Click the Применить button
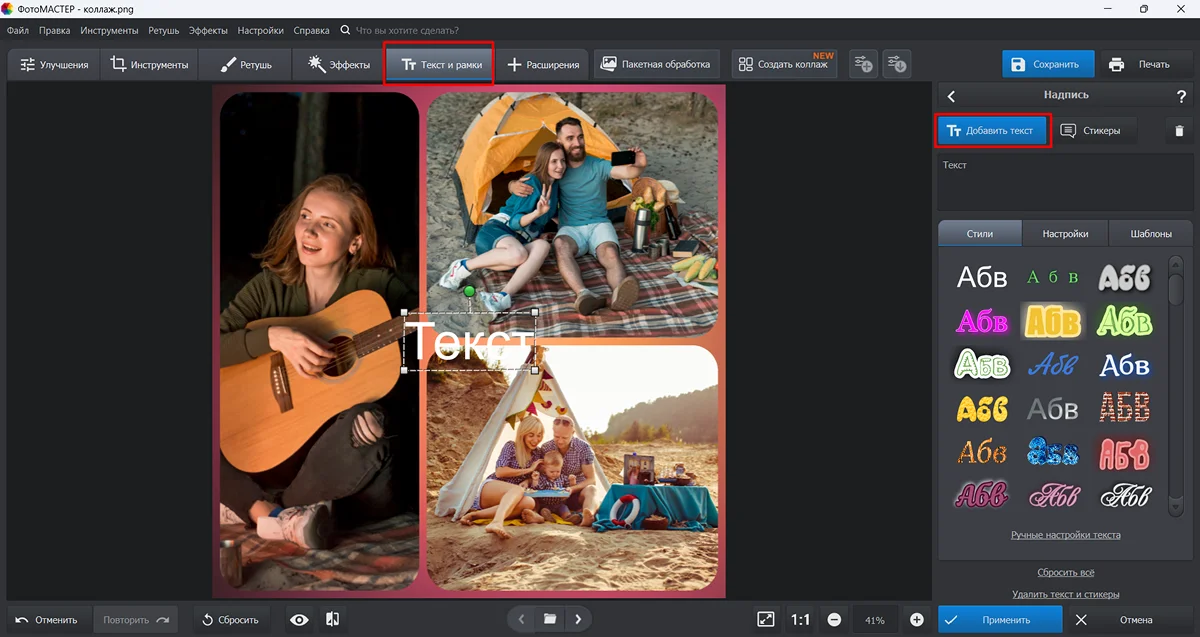This screenshot has width=1200, height=637. [x=1000, y=620]
